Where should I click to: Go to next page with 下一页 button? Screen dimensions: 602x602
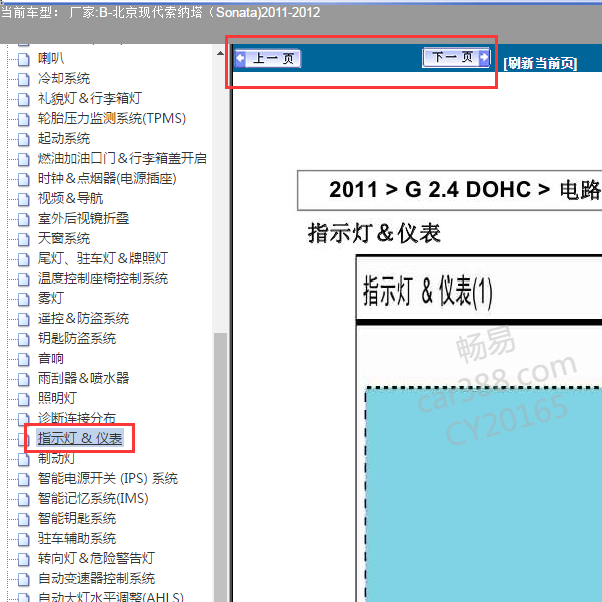tap(456, 58)
